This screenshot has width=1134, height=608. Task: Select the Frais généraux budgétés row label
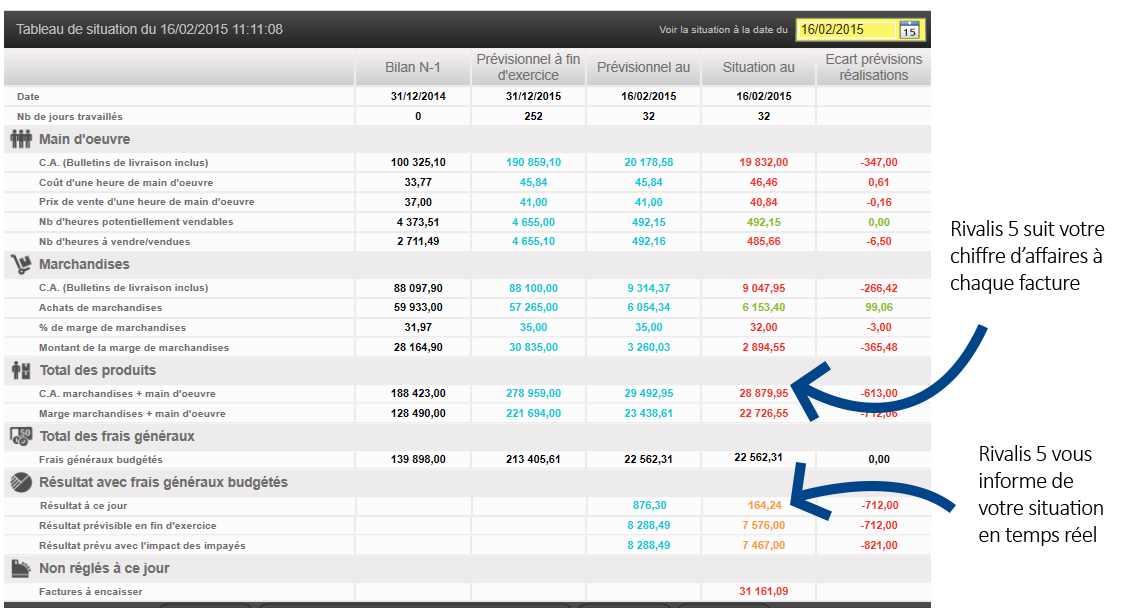101,460
